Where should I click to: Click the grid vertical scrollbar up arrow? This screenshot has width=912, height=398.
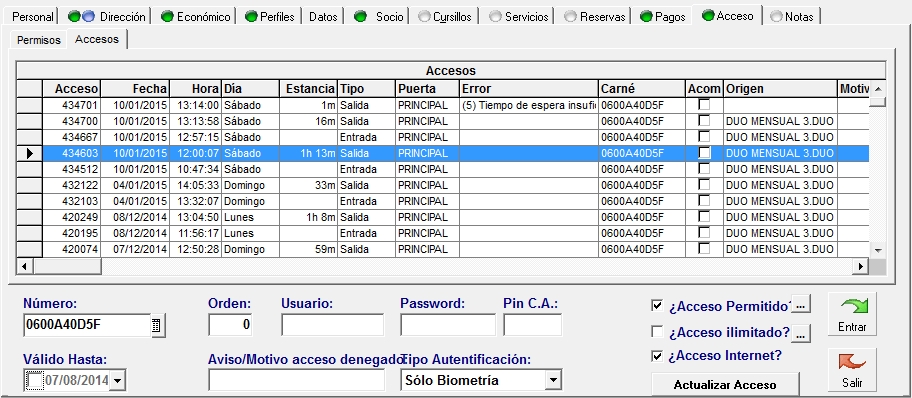coord(878,89)
